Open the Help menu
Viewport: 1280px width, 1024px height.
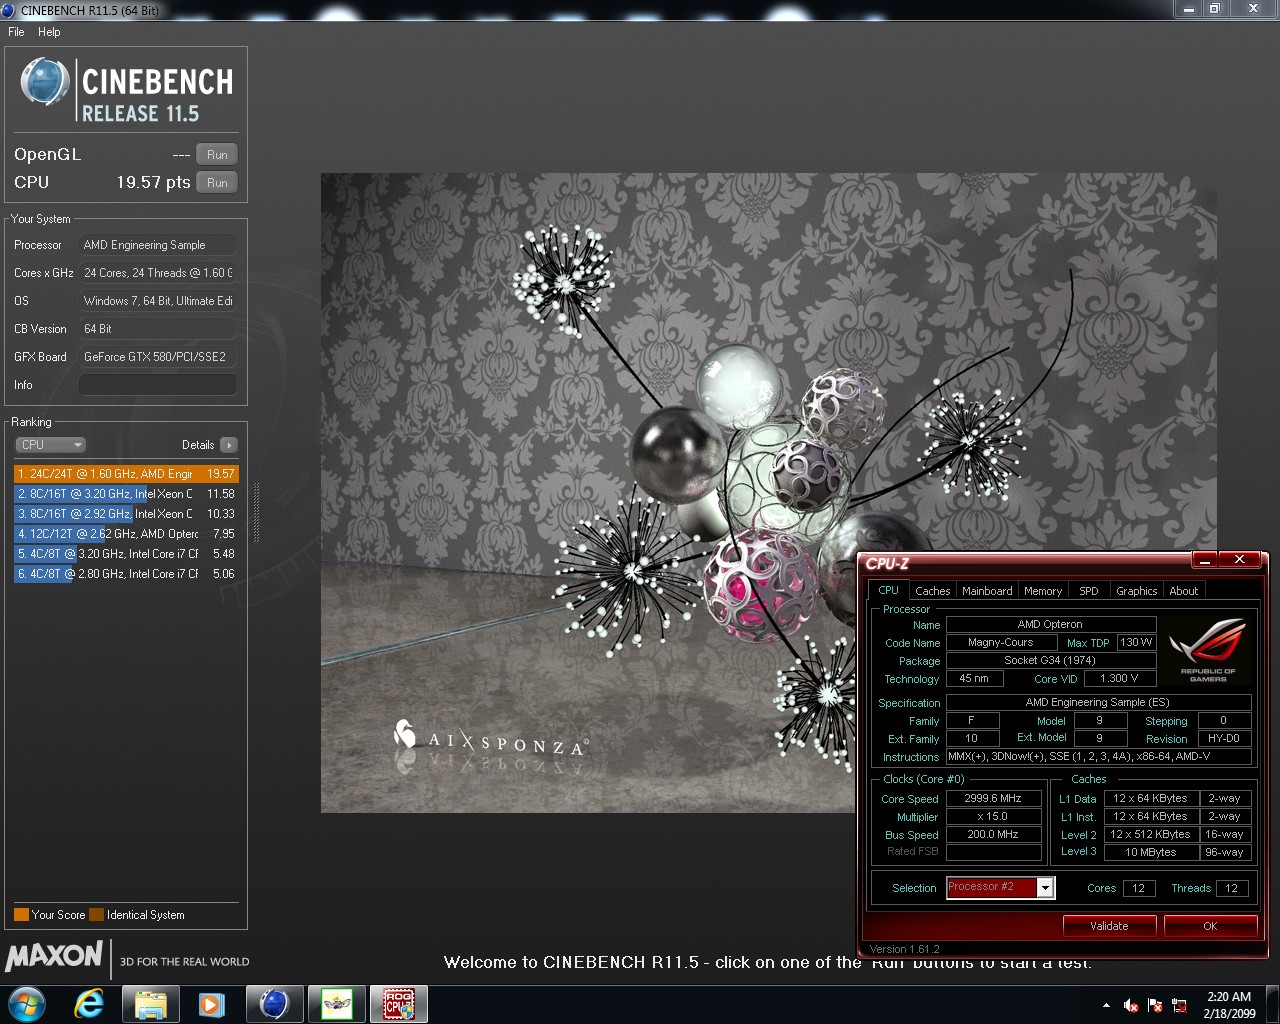pos(49,32)
